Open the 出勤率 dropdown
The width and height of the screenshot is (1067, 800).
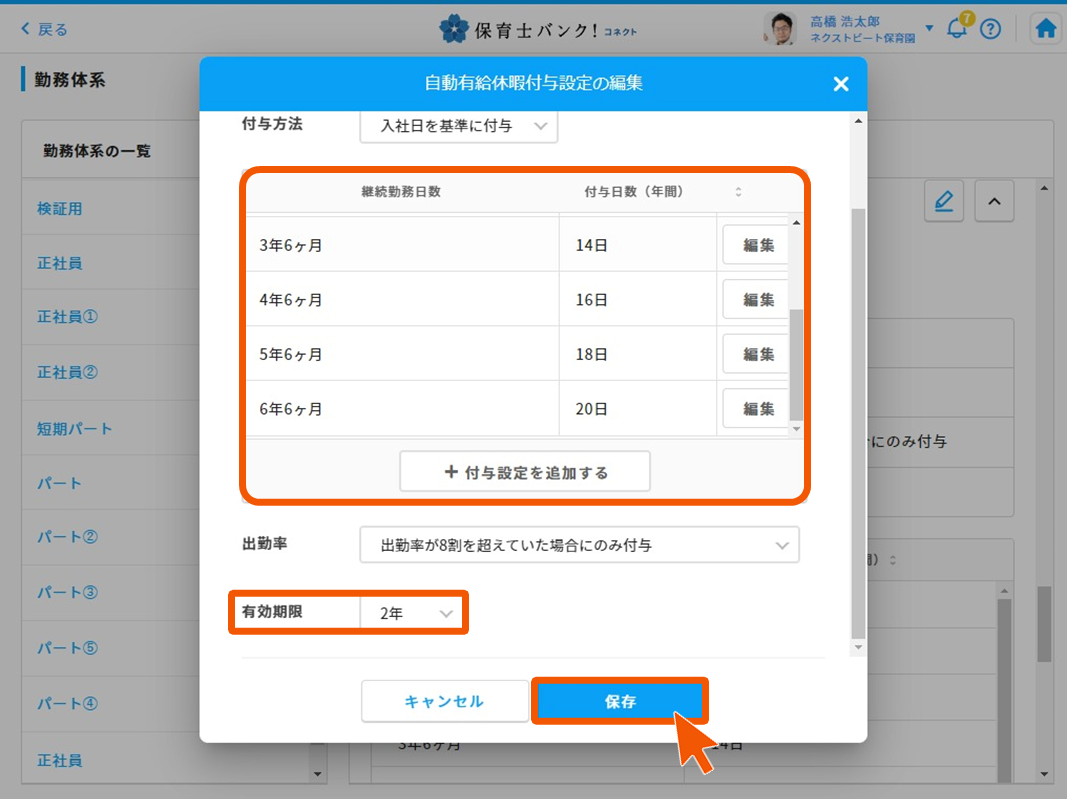[x=580, y=544]
